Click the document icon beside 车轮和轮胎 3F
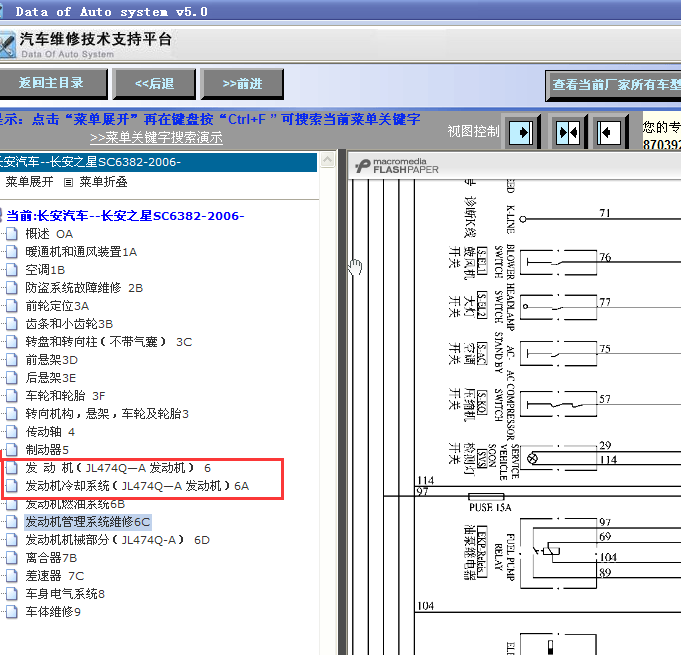 point(12,396)
